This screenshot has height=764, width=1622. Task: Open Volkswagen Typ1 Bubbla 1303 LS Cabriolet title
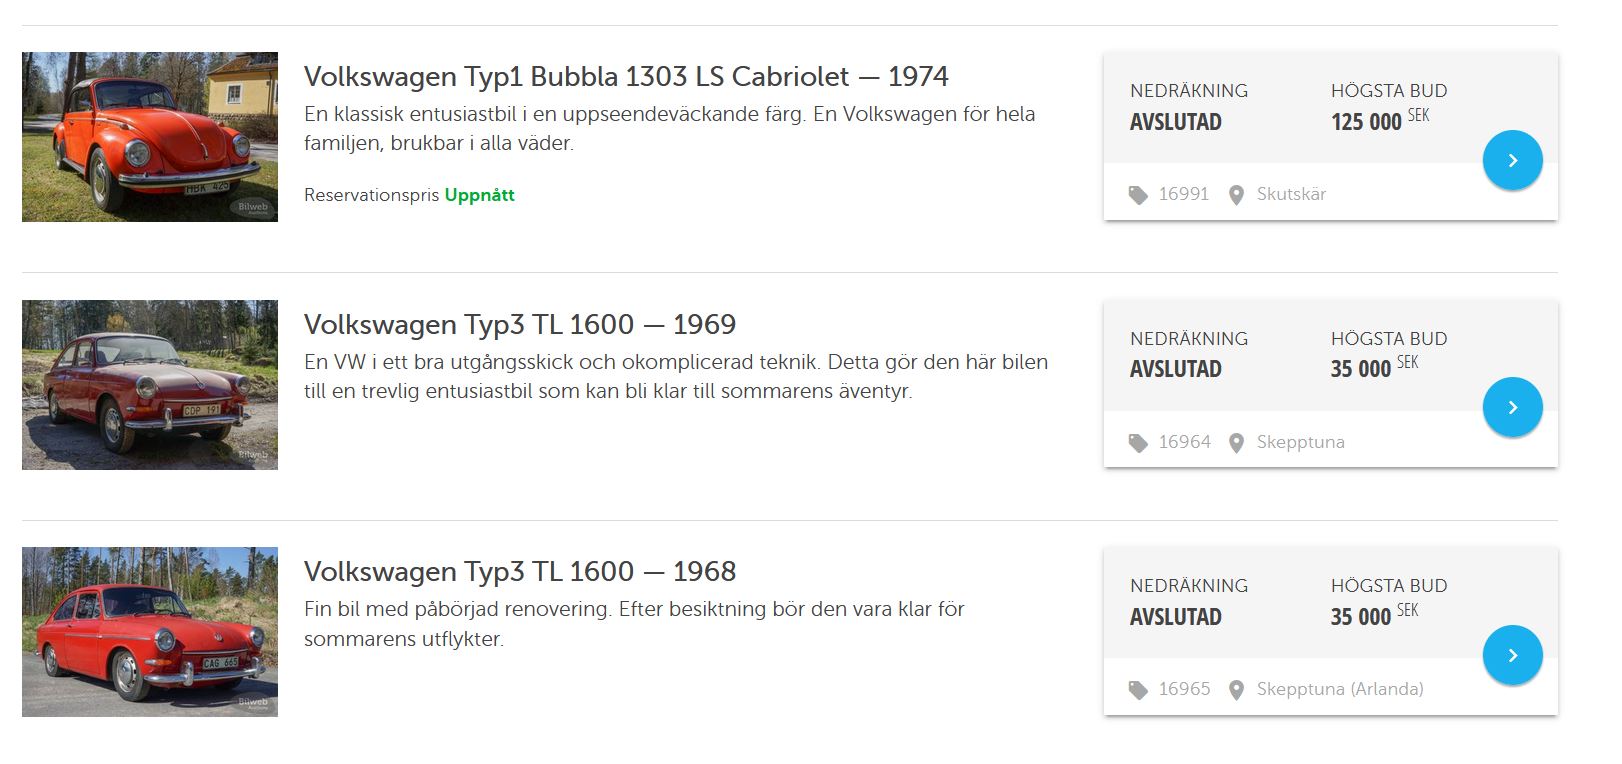[626, 77]
